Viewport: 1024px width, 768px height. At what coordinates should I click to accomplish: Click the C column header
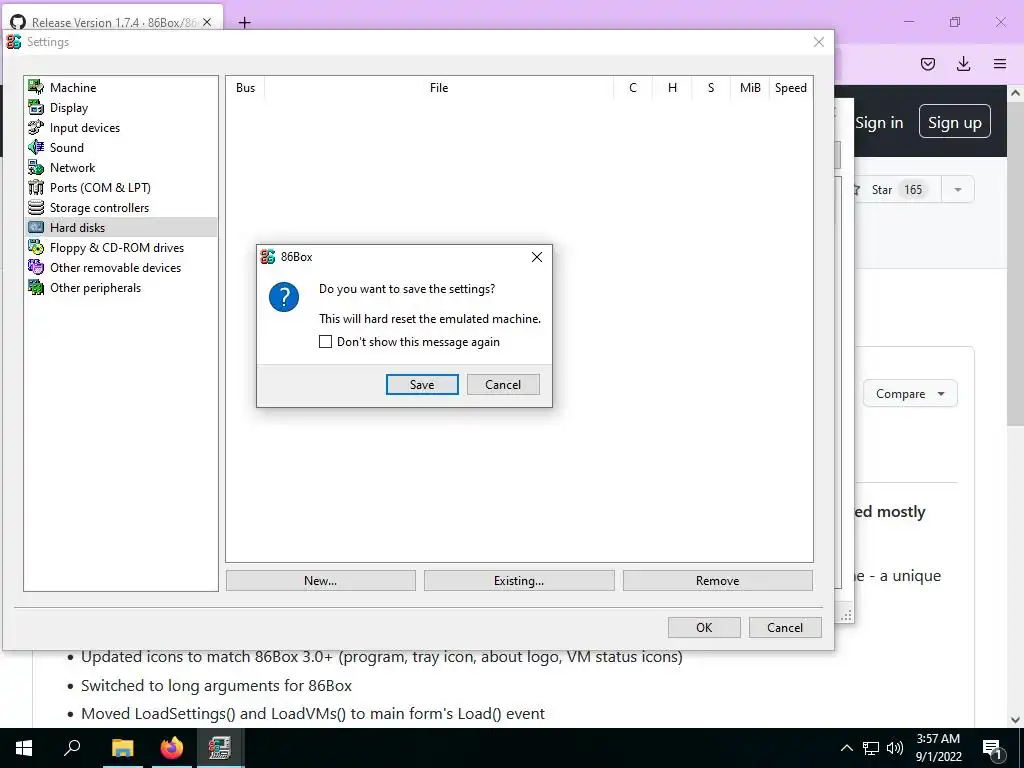point(633,88)
